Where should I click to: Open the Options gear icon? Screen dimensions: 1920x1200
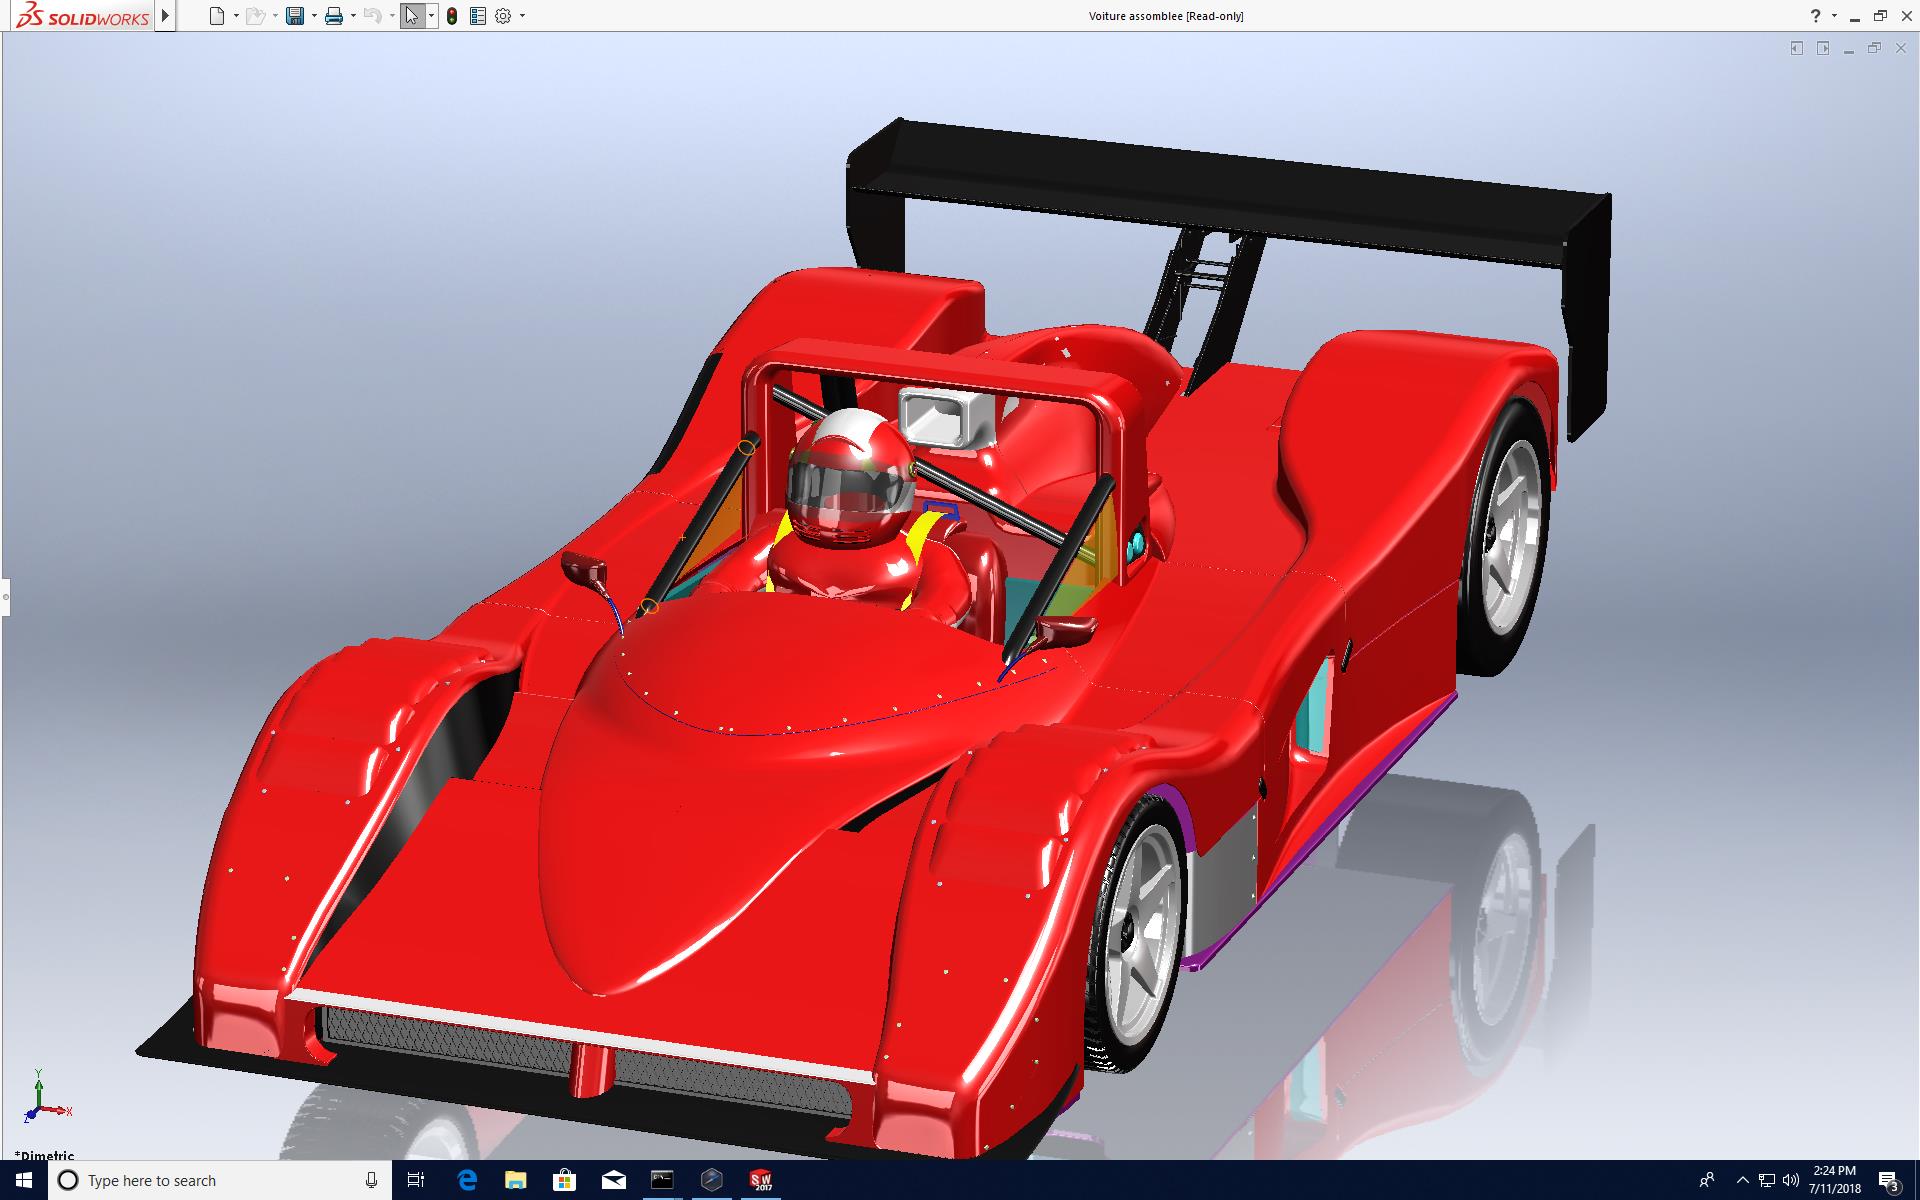tap(503, 16)
